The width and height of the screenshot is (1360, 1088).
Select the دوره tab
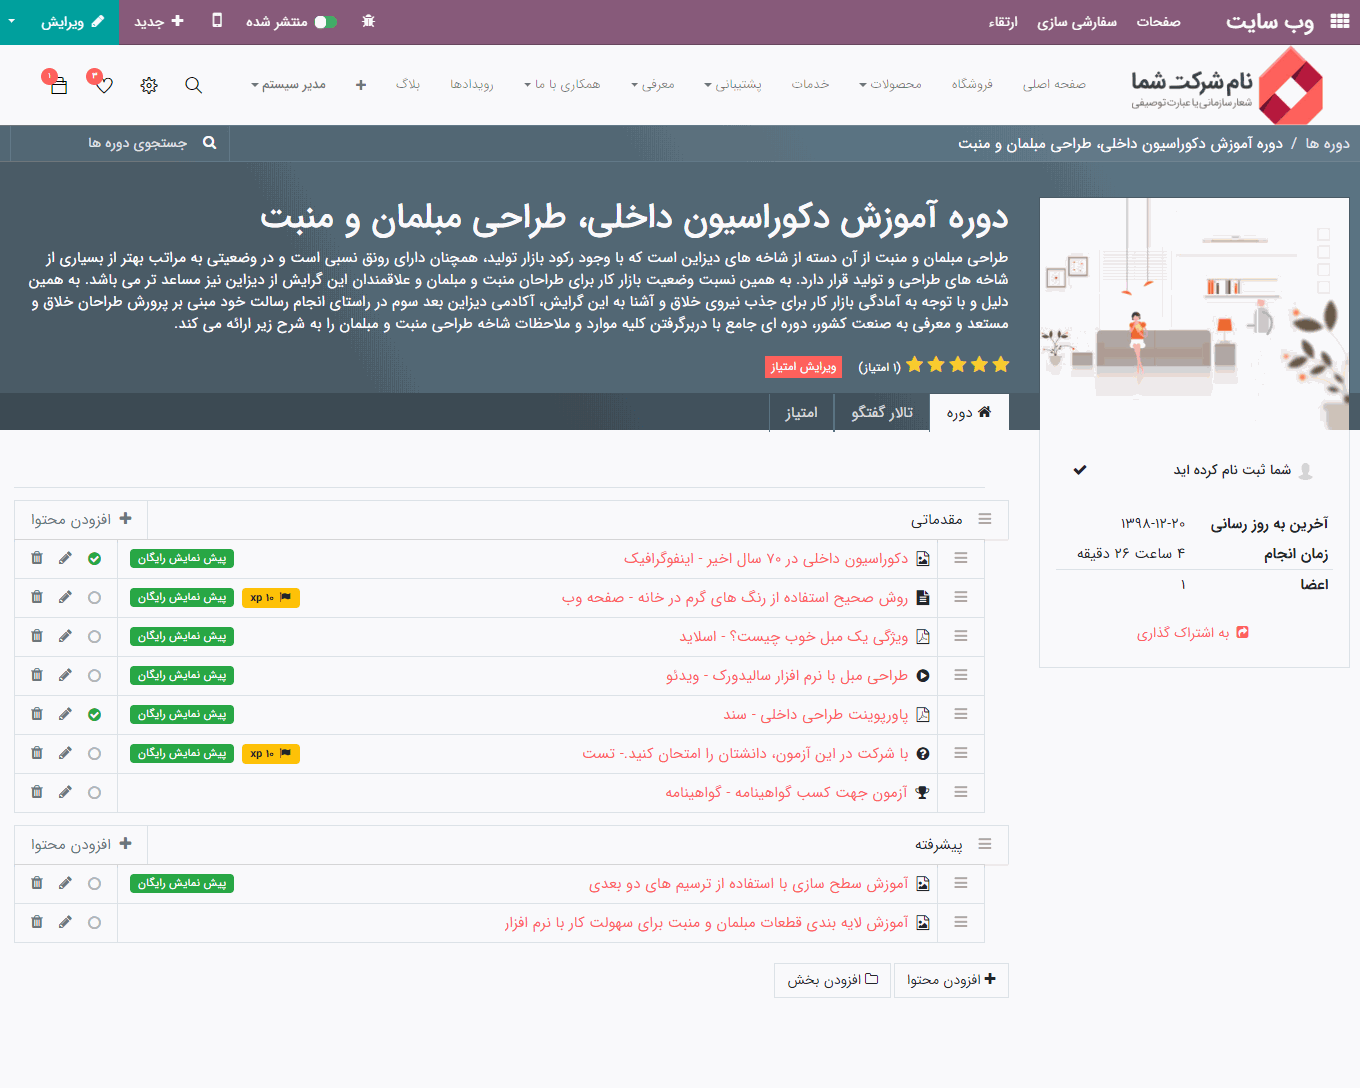(x=969, y=412)
